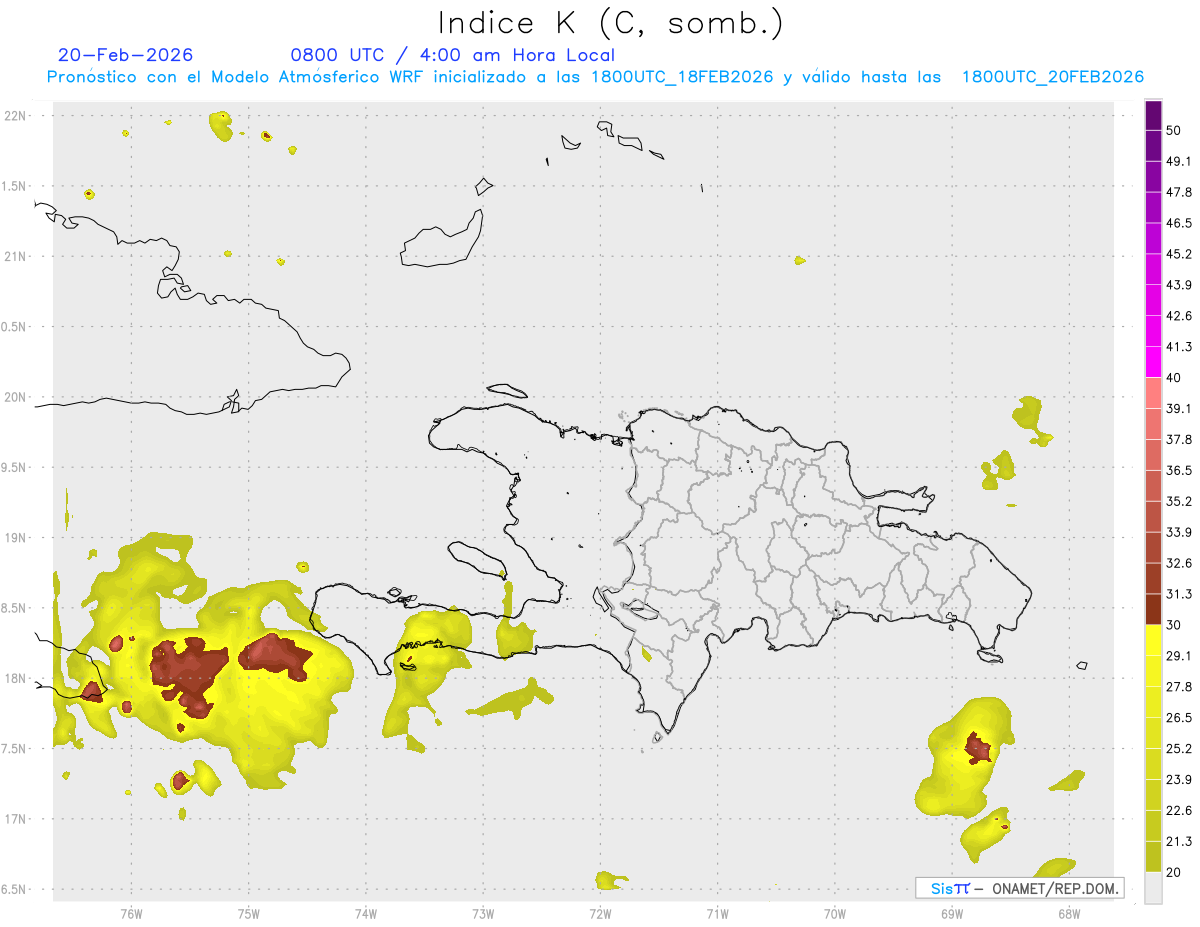This screenshot has height=927, width=1200.
Task: Select the '20-Feb-2026' date label
Action: 125,55
